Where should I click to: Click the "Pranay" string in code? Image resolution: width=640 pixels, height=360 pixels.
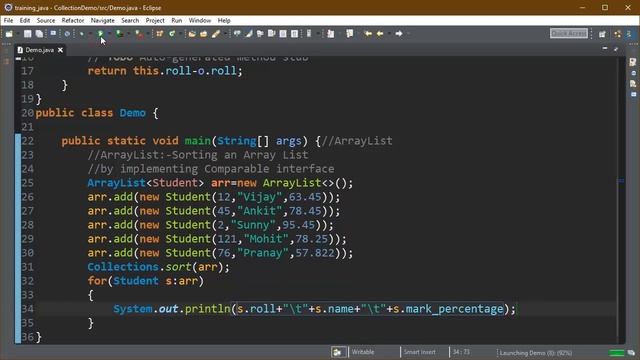[262, 253]
